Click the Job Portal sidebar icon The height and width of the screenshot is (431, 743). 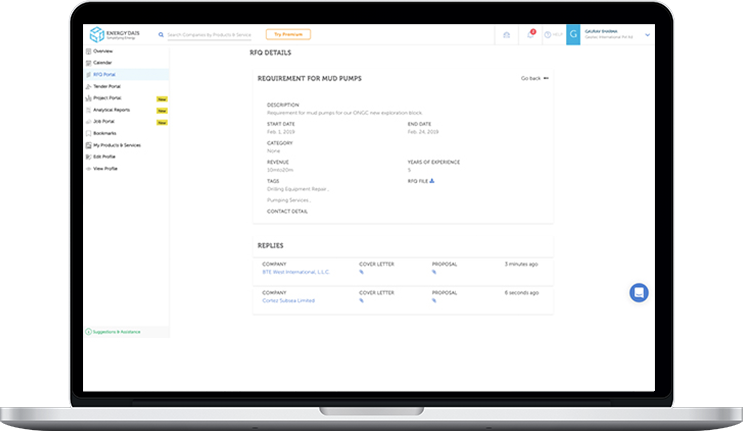(x=88, y=122)
